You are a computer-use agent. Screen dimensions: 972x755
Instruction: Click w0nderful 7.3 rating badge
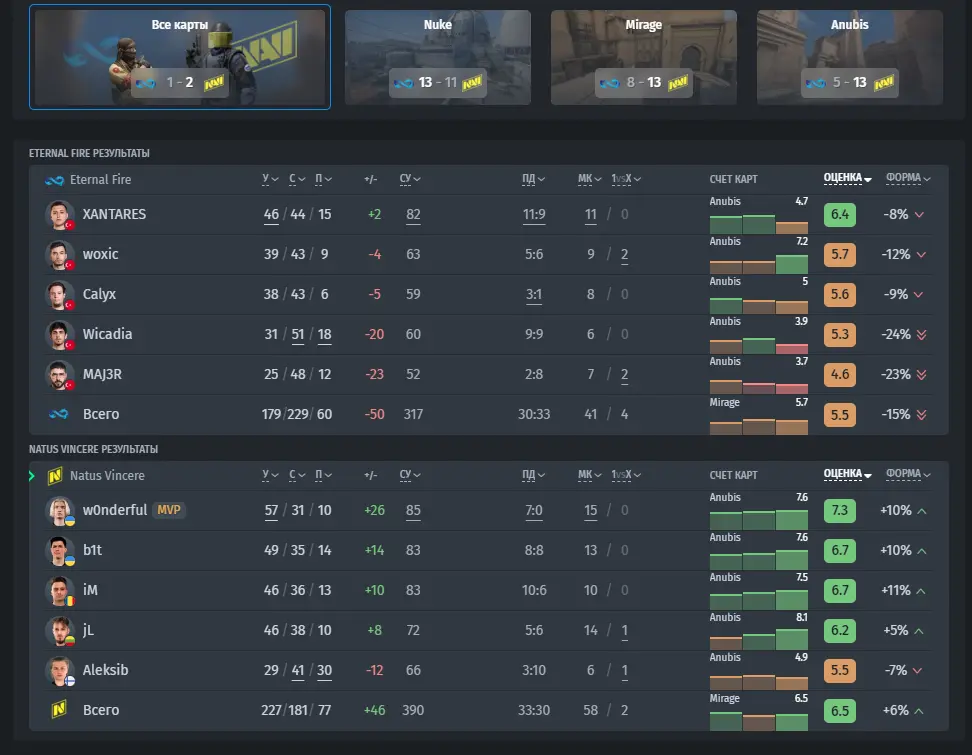pyautogui.click(x=839, y=511)
